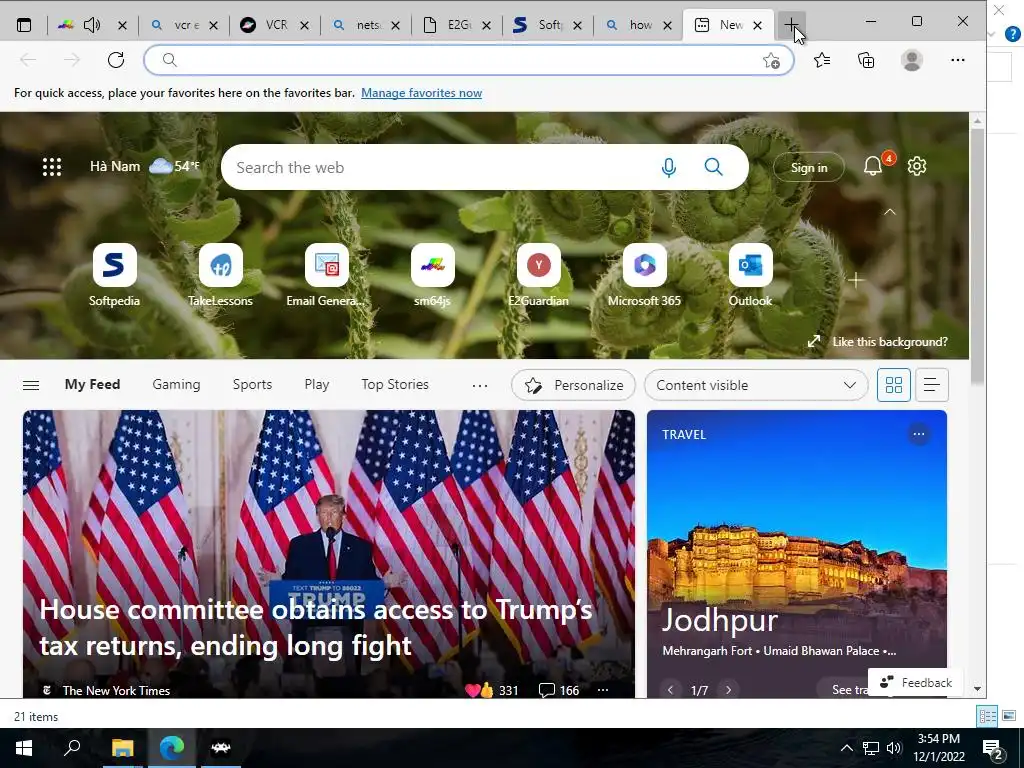Switch to the 'nets' search tab
Image resolution: width=1024 pixels, height=768 pixels.
click(368, 25)
